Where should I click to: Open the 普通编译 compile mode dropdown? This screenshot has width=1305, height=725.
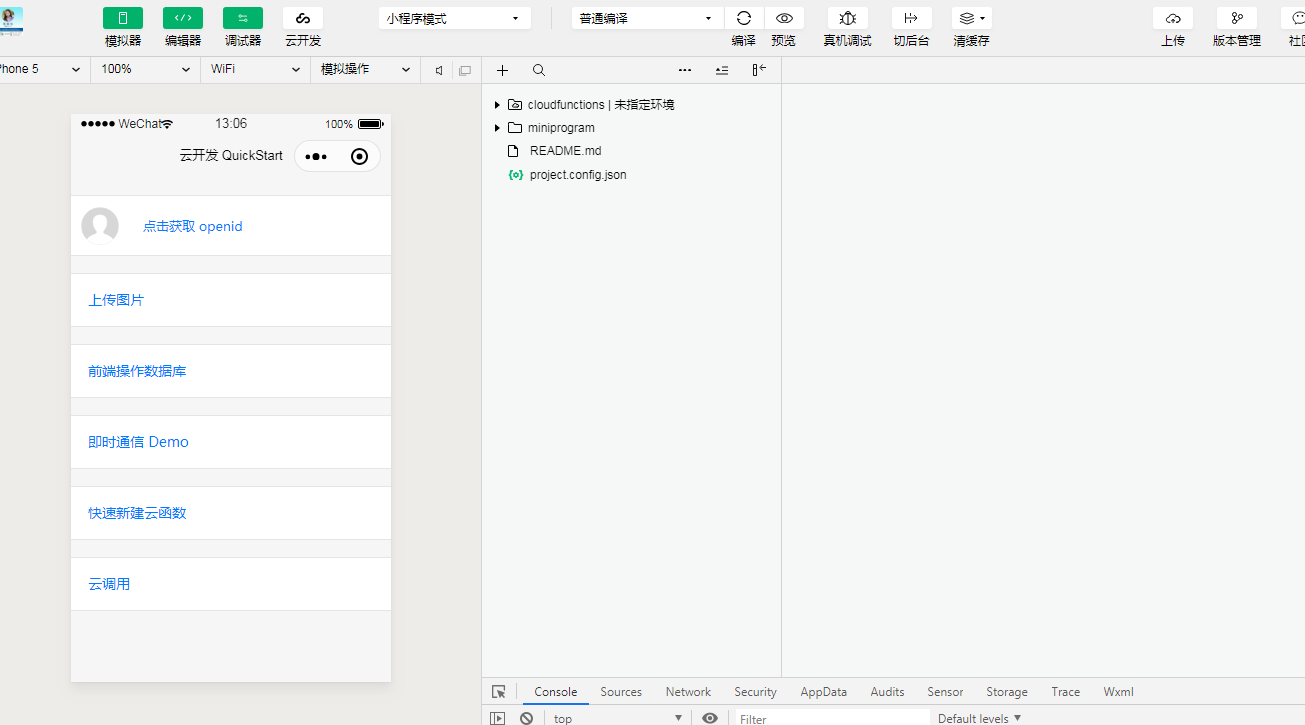point(646,19)
